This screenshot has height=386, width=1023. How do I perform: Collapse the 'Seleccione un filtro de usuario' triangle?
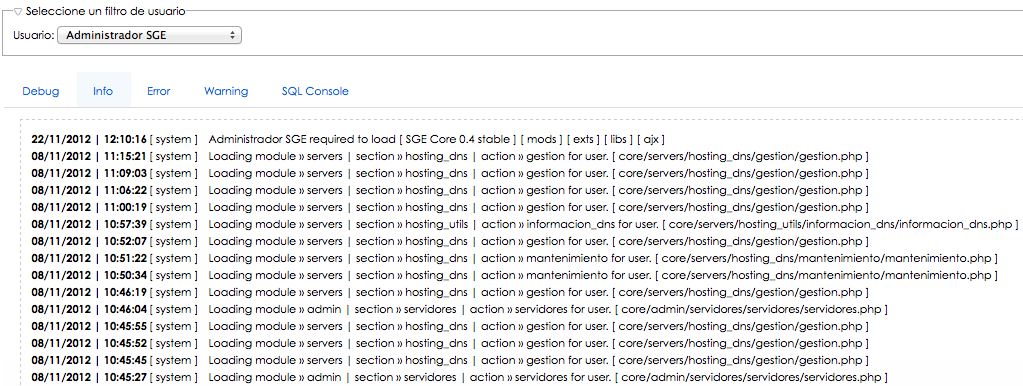point(18,12)
